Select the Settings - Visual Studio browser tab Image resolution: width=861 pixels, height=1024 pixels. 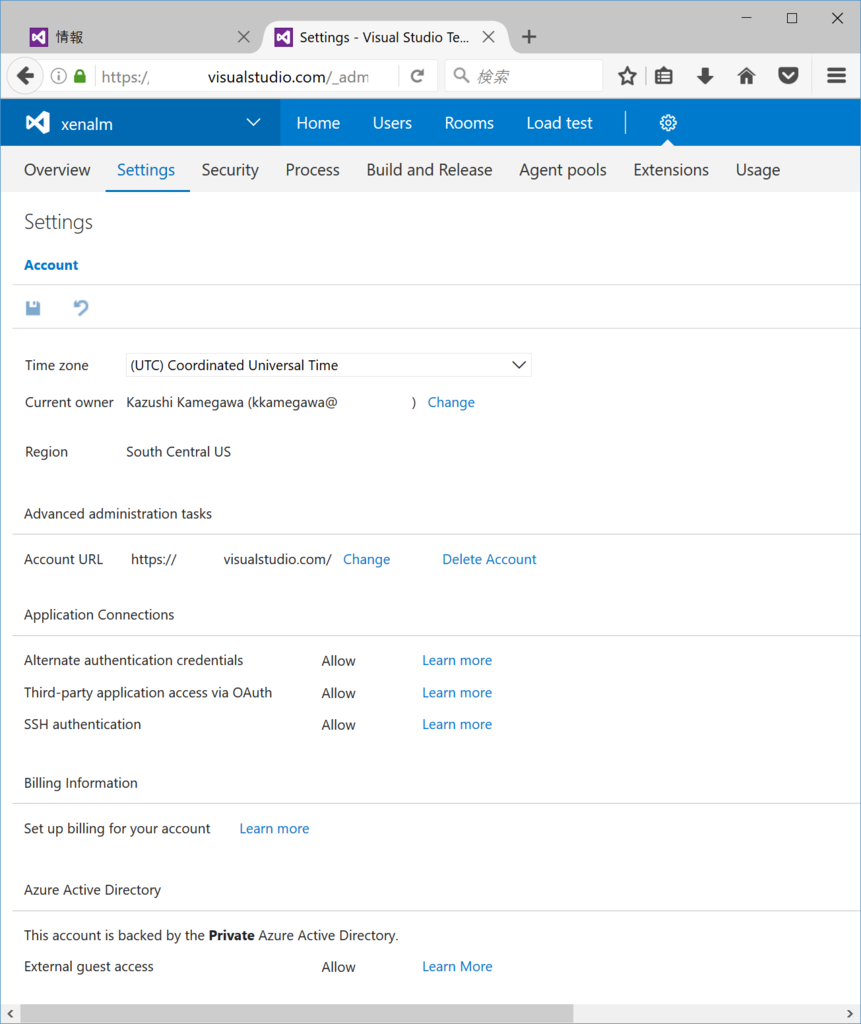pos(385,37)
